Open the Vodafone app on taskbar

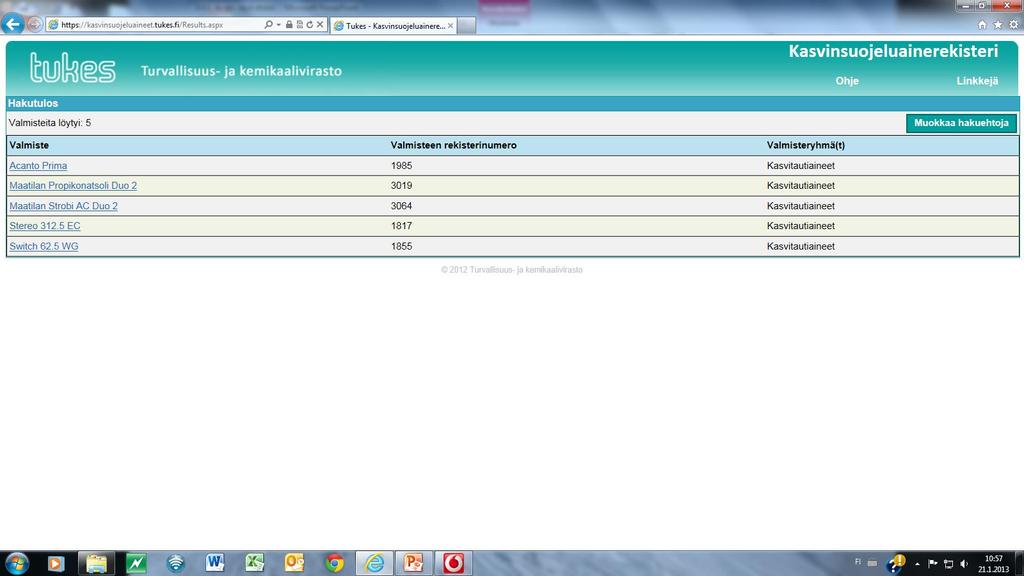[x=453, y=563]
